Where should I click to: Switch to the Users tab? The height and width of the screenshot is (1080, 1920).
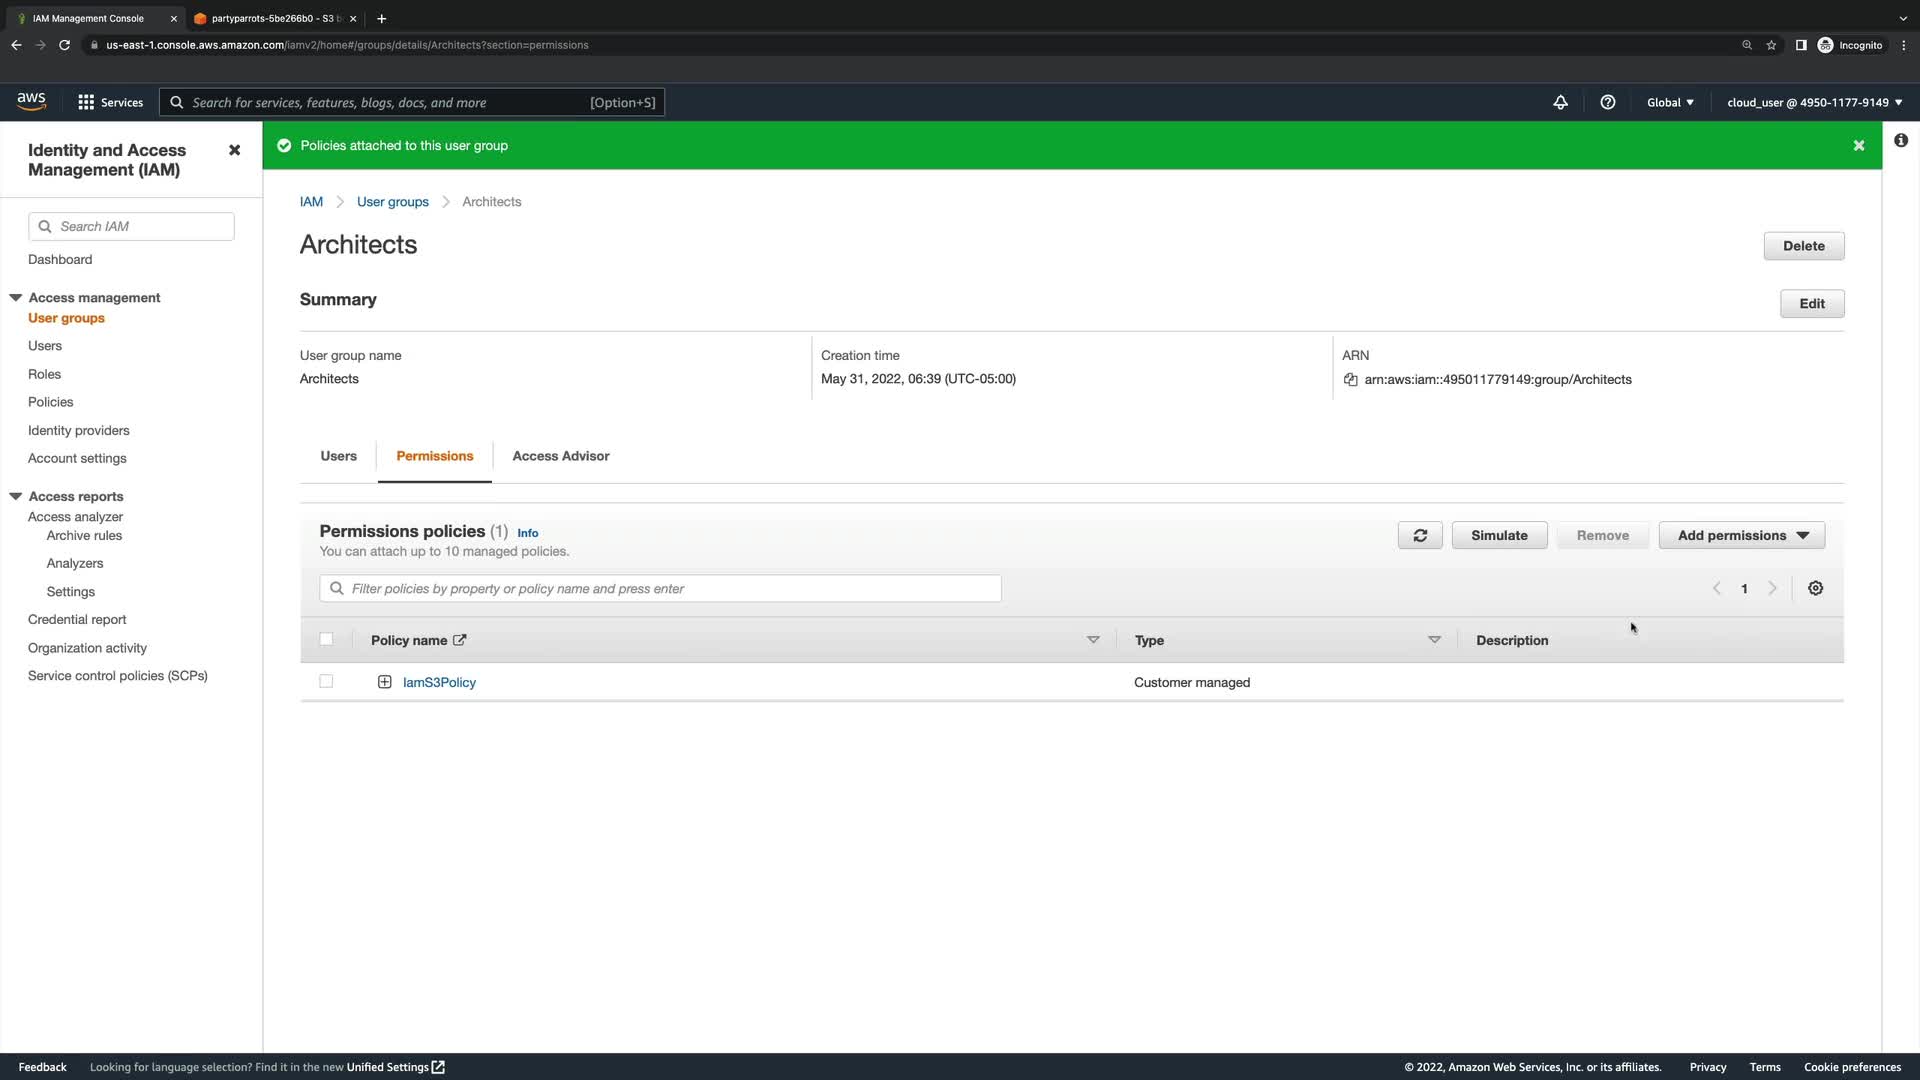pos(338,456)
